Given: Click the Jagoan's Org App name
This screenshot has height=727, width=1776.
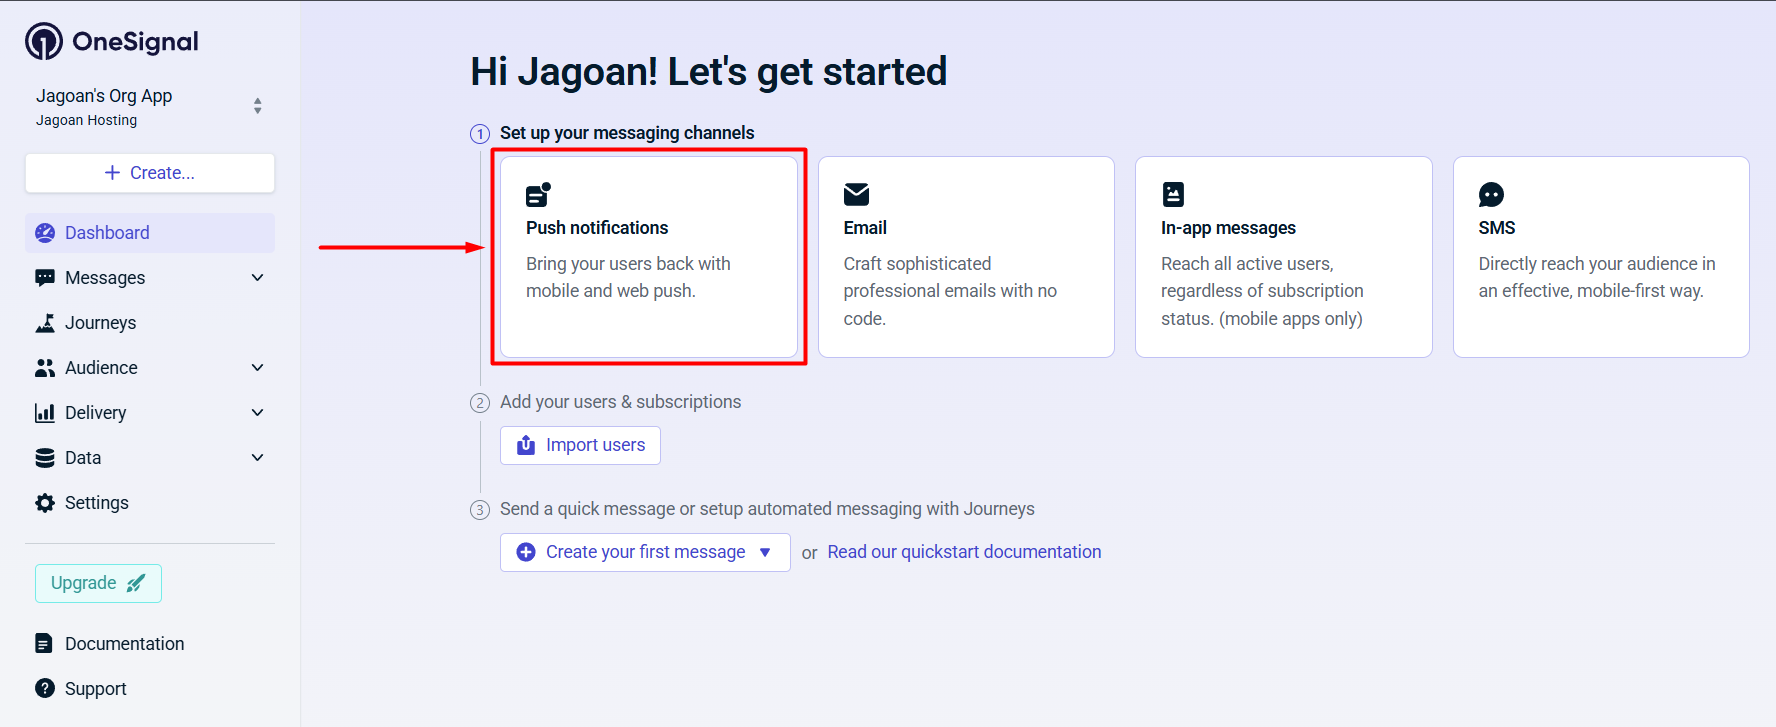Looking at the screenshot, I should pos(104,96).
